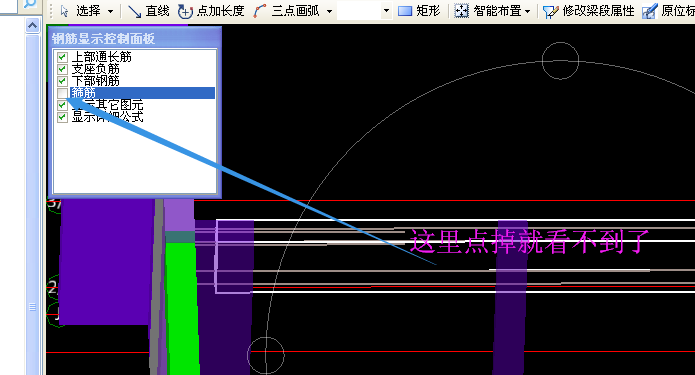
Task: Click the scroll up arrow on left scrollbar
Action: coord(32,26)
